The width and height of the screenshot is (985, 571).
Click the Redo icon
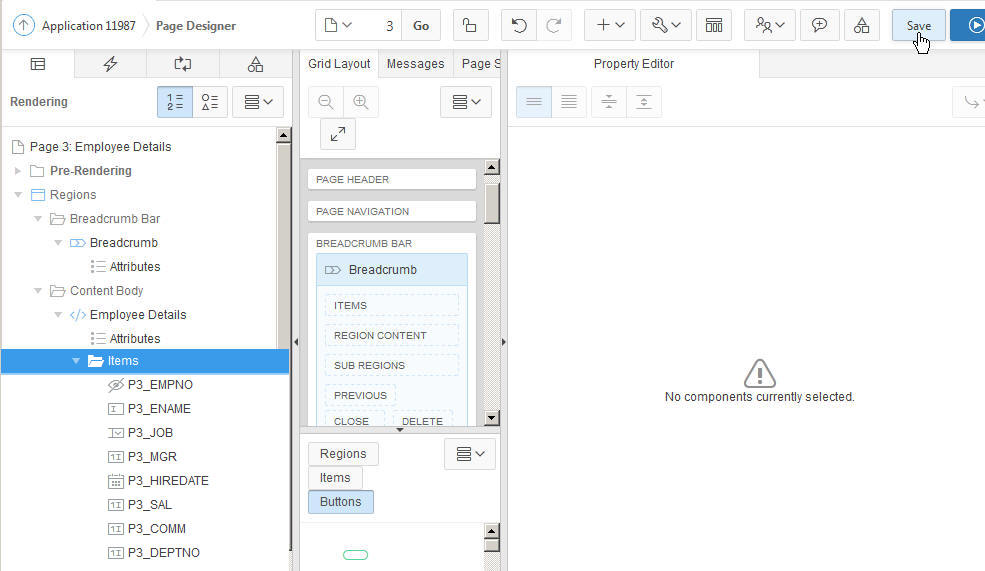(x=553, y=25)
